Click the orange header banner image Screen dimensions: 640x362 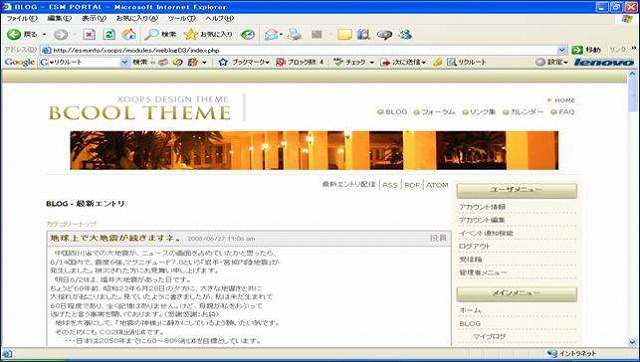click(x=314, y=150)
